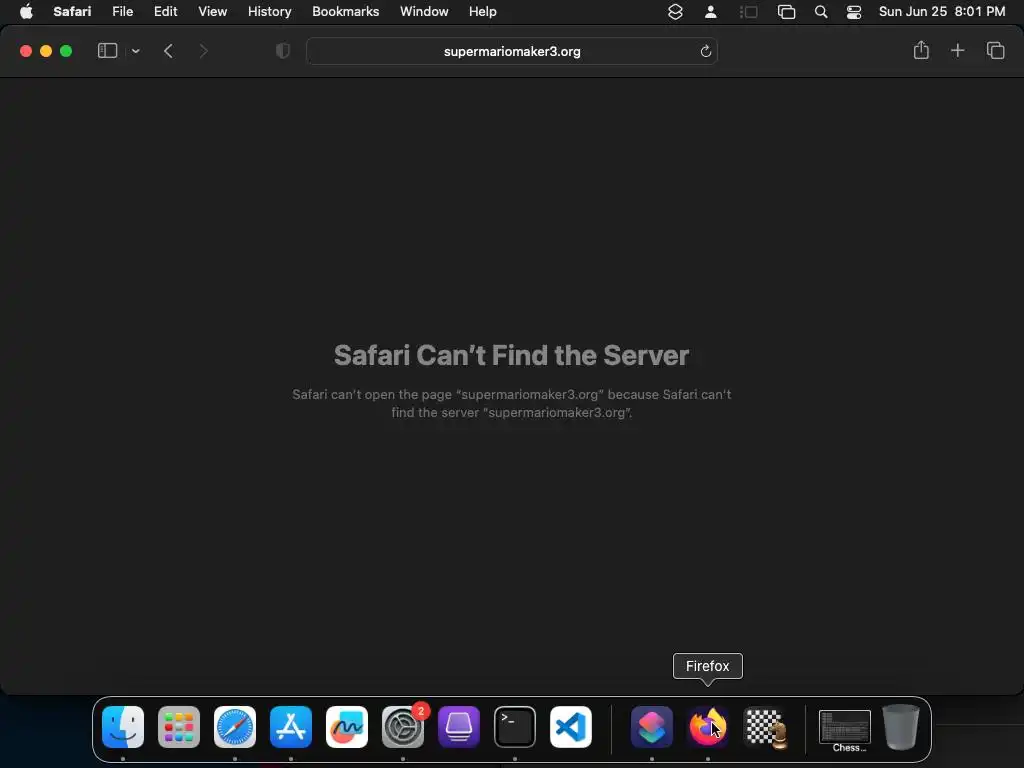Go forward with the forward arrow
Screen dimensions: 1024x768
click(203, 51)
